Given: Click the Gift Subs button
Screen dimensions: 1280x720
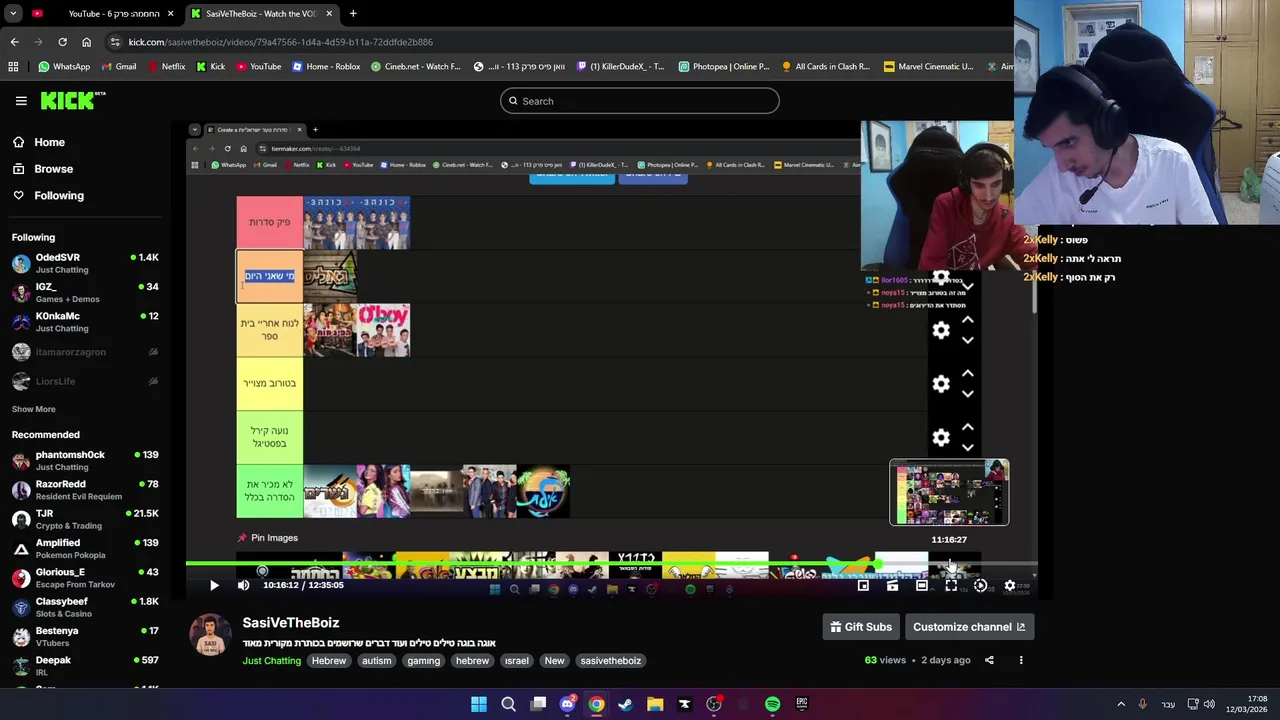Looking at the screenshot, I should 861,627.
